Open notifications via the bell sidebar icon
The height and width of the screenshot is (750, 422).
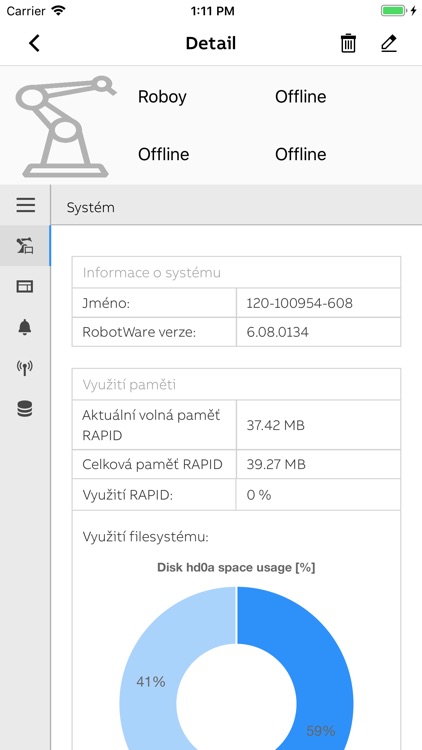25,327
